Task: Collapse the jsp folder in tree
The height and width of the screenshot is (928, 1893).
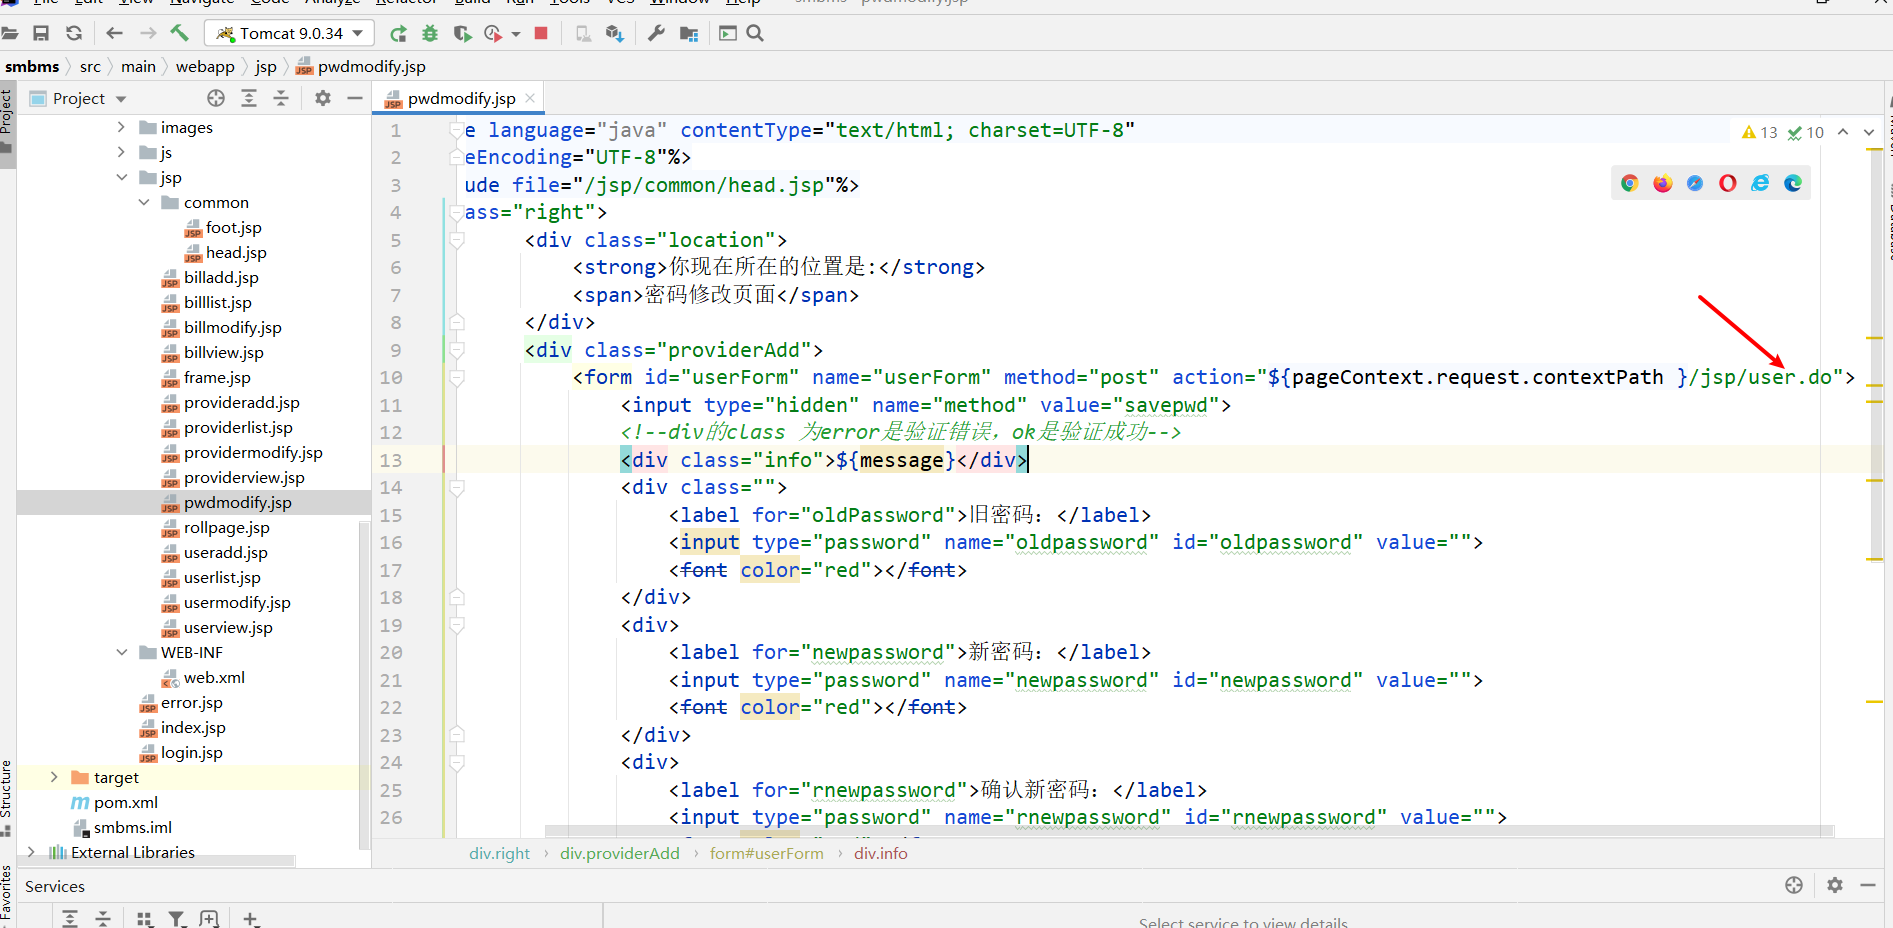Action: pos(122,177)
